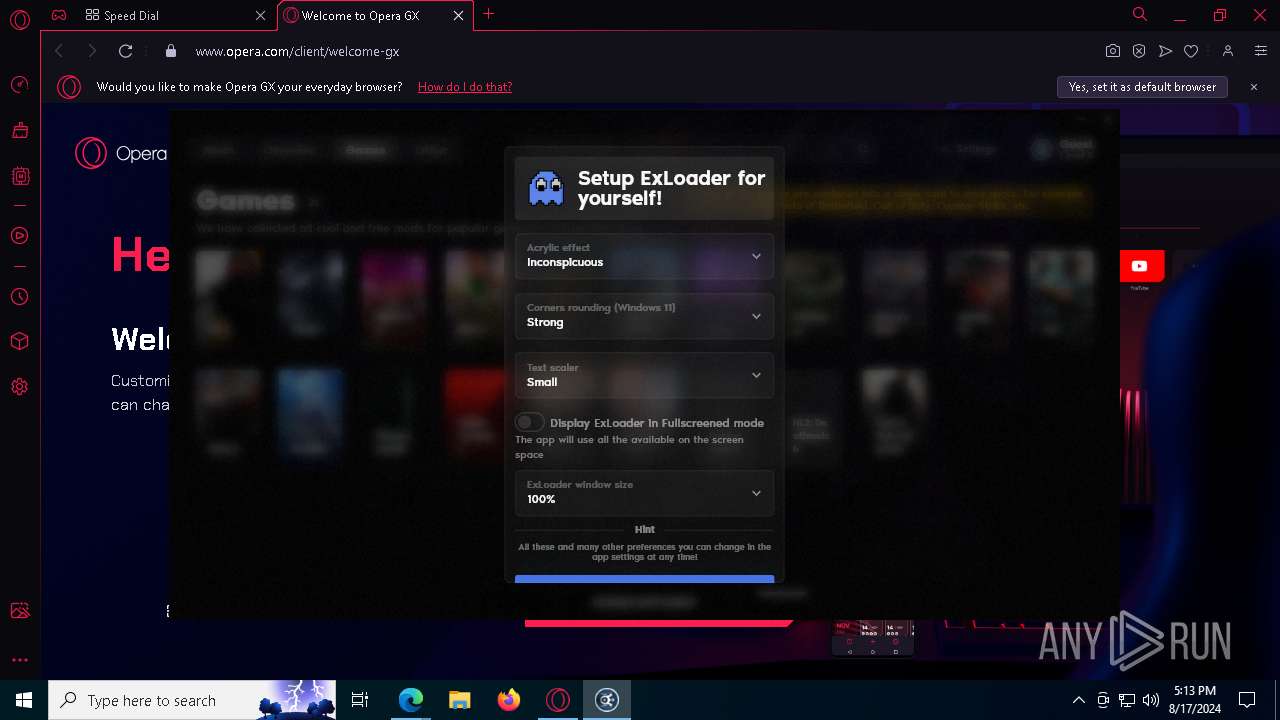Click the YouTube tile on Opera page
This screenshot has width=1280, height=720.
pos(1140,266)
